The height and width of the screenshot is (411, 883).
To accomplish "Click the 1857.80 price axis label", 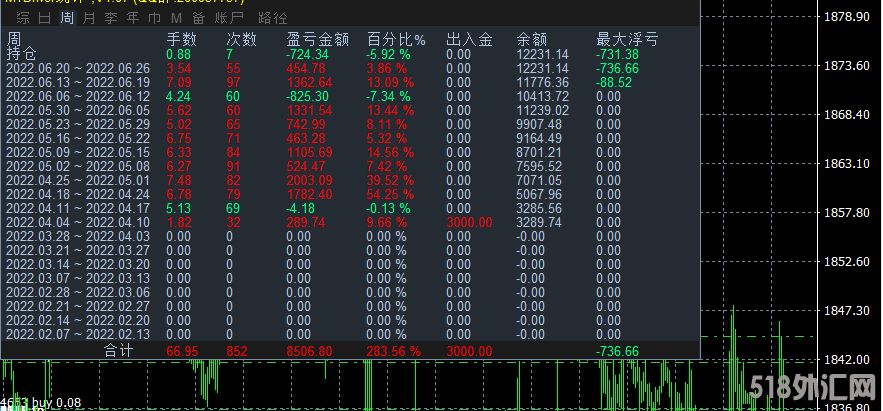I will [x=847, y=212].
